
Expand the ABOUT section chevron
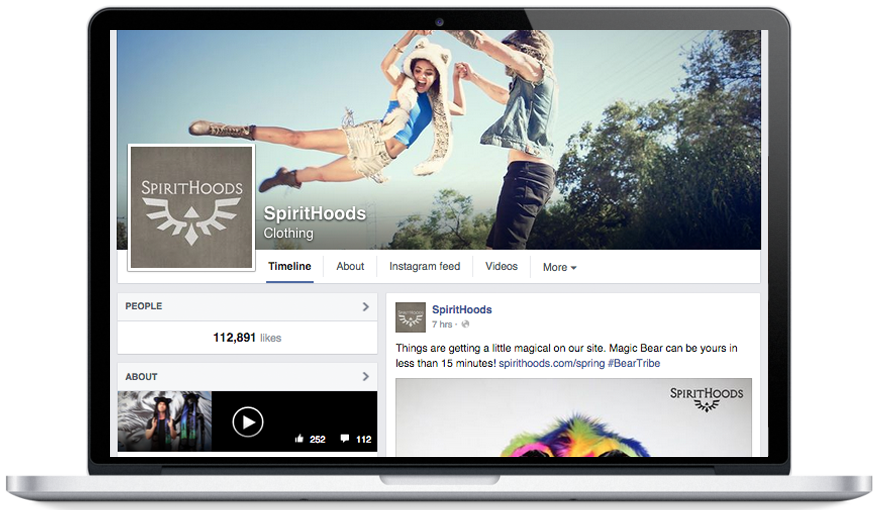366,377
